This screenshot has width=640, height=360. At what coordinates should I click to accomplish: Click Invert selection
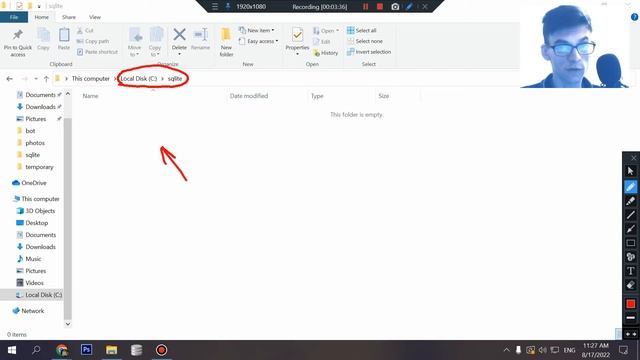[x=369, y=52]
